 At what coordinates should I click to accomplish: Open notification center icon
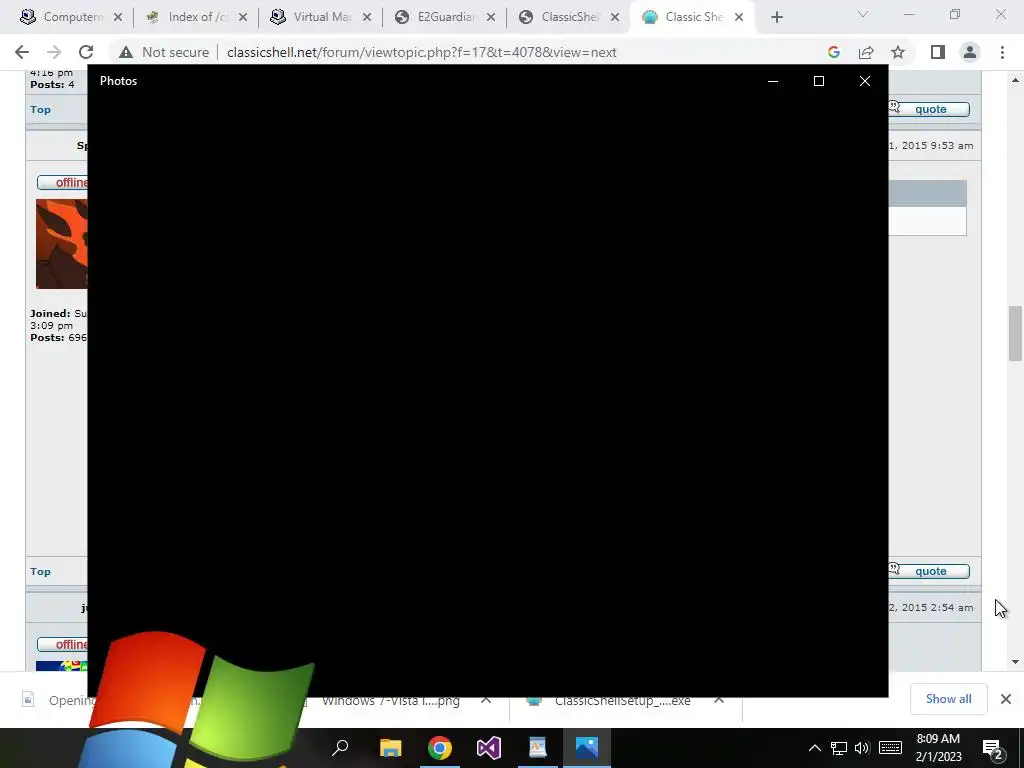point(992,748)
